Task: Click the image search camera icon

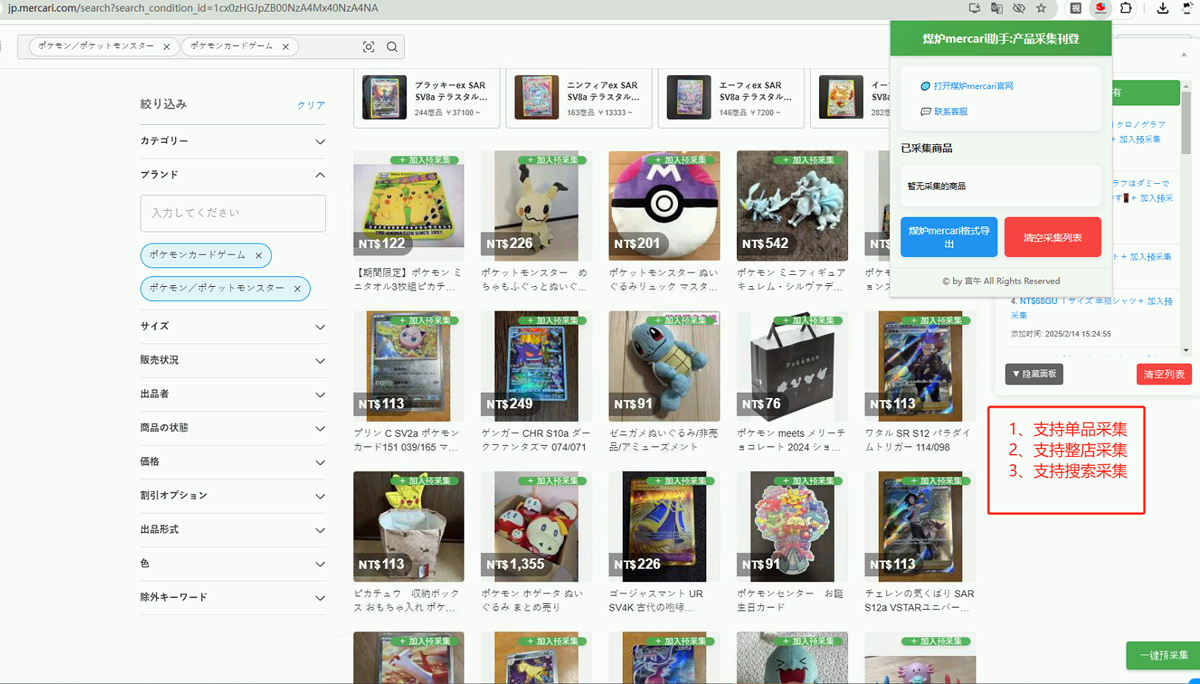Action: point(368,46)
